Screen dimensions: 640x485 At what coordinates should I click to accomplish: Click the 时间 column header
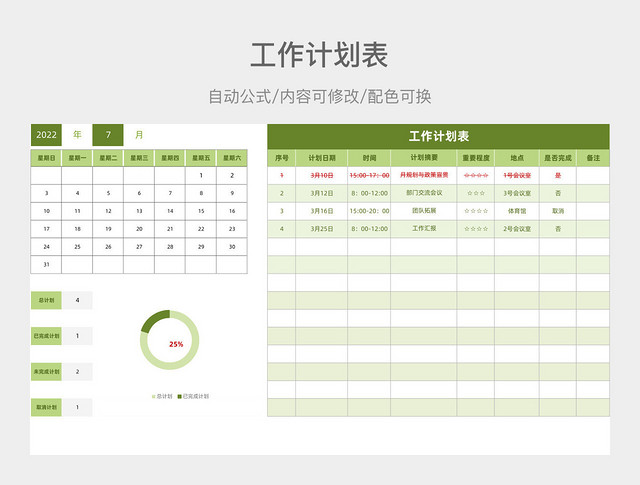coord(369,158)
